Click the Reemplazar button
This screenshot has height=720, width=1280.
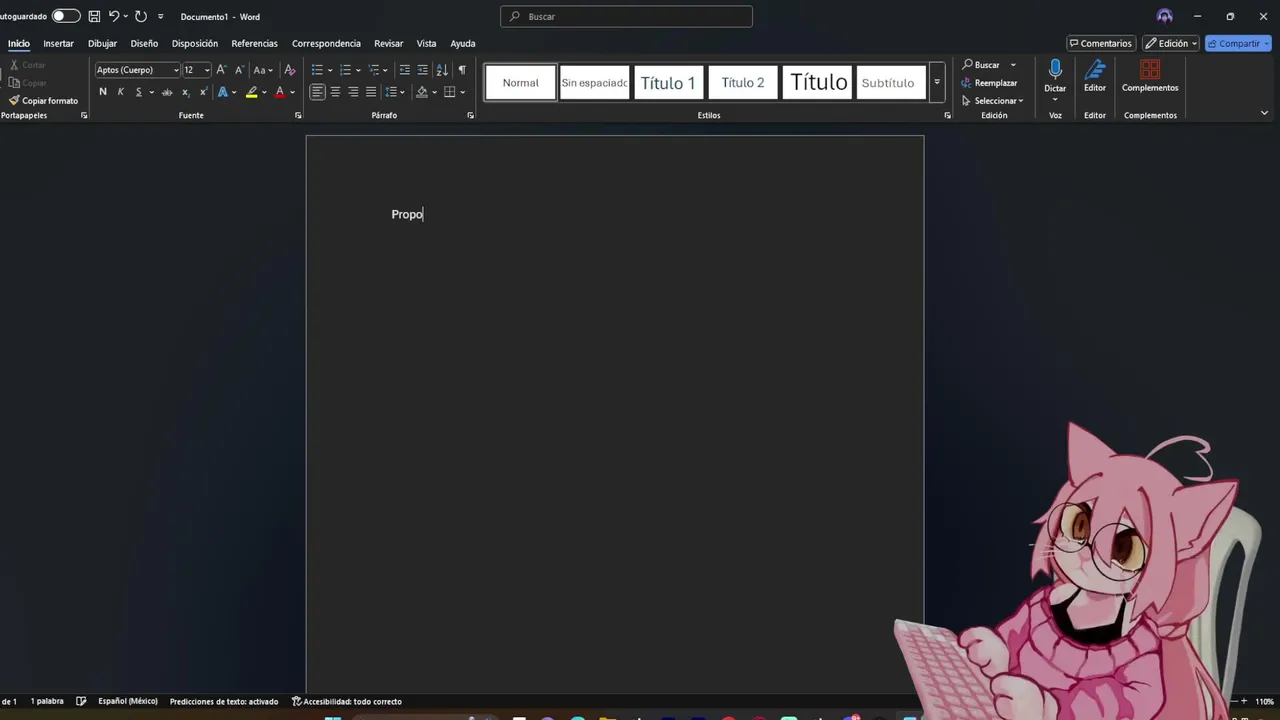click(x=990, y=83)
